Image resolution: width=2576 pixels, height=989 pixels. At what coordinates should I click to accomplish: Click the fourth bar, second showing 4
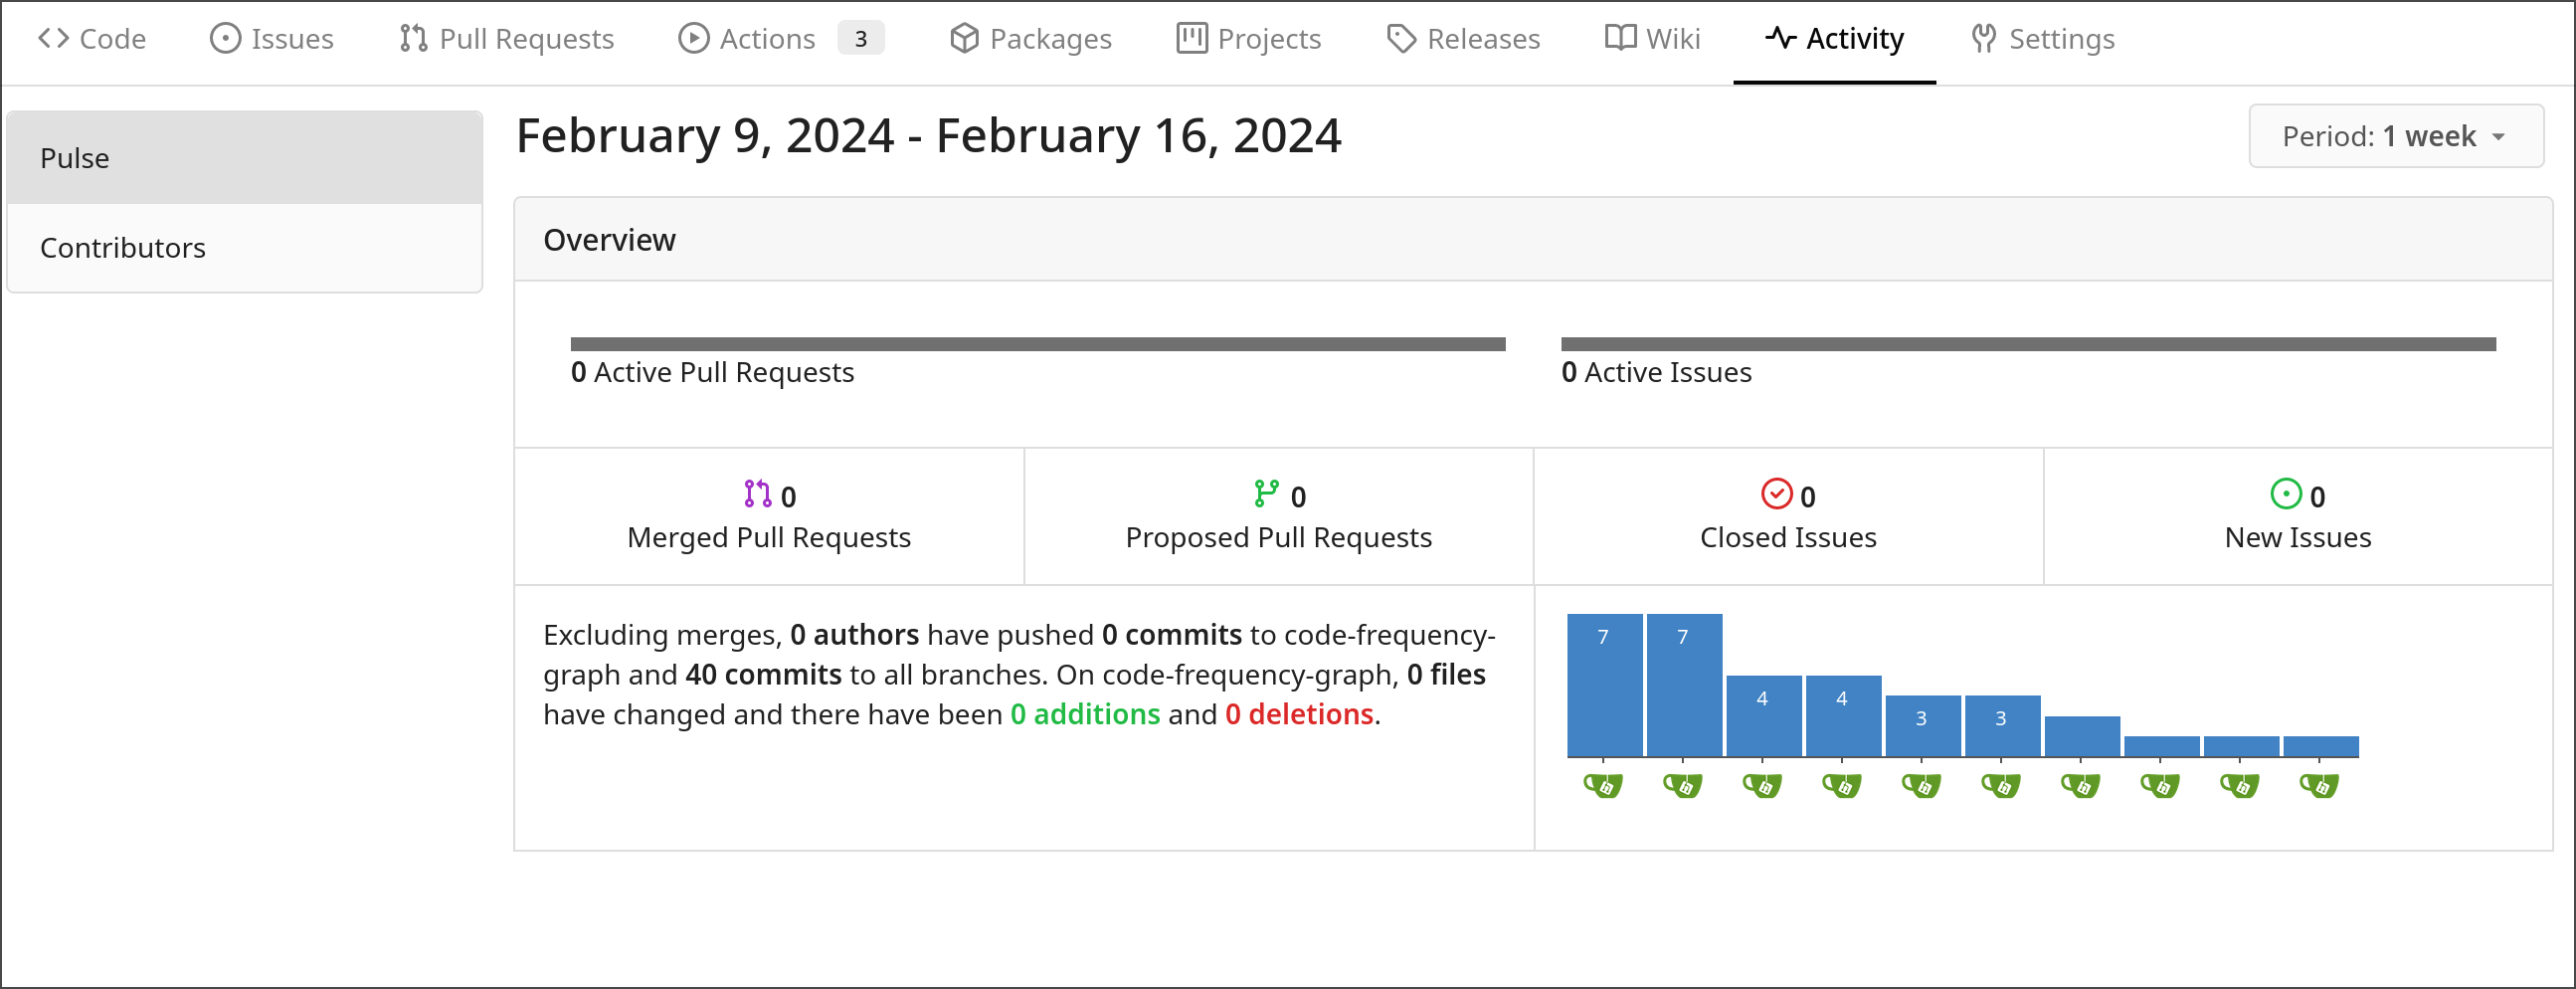click(x=1843, y=716)
